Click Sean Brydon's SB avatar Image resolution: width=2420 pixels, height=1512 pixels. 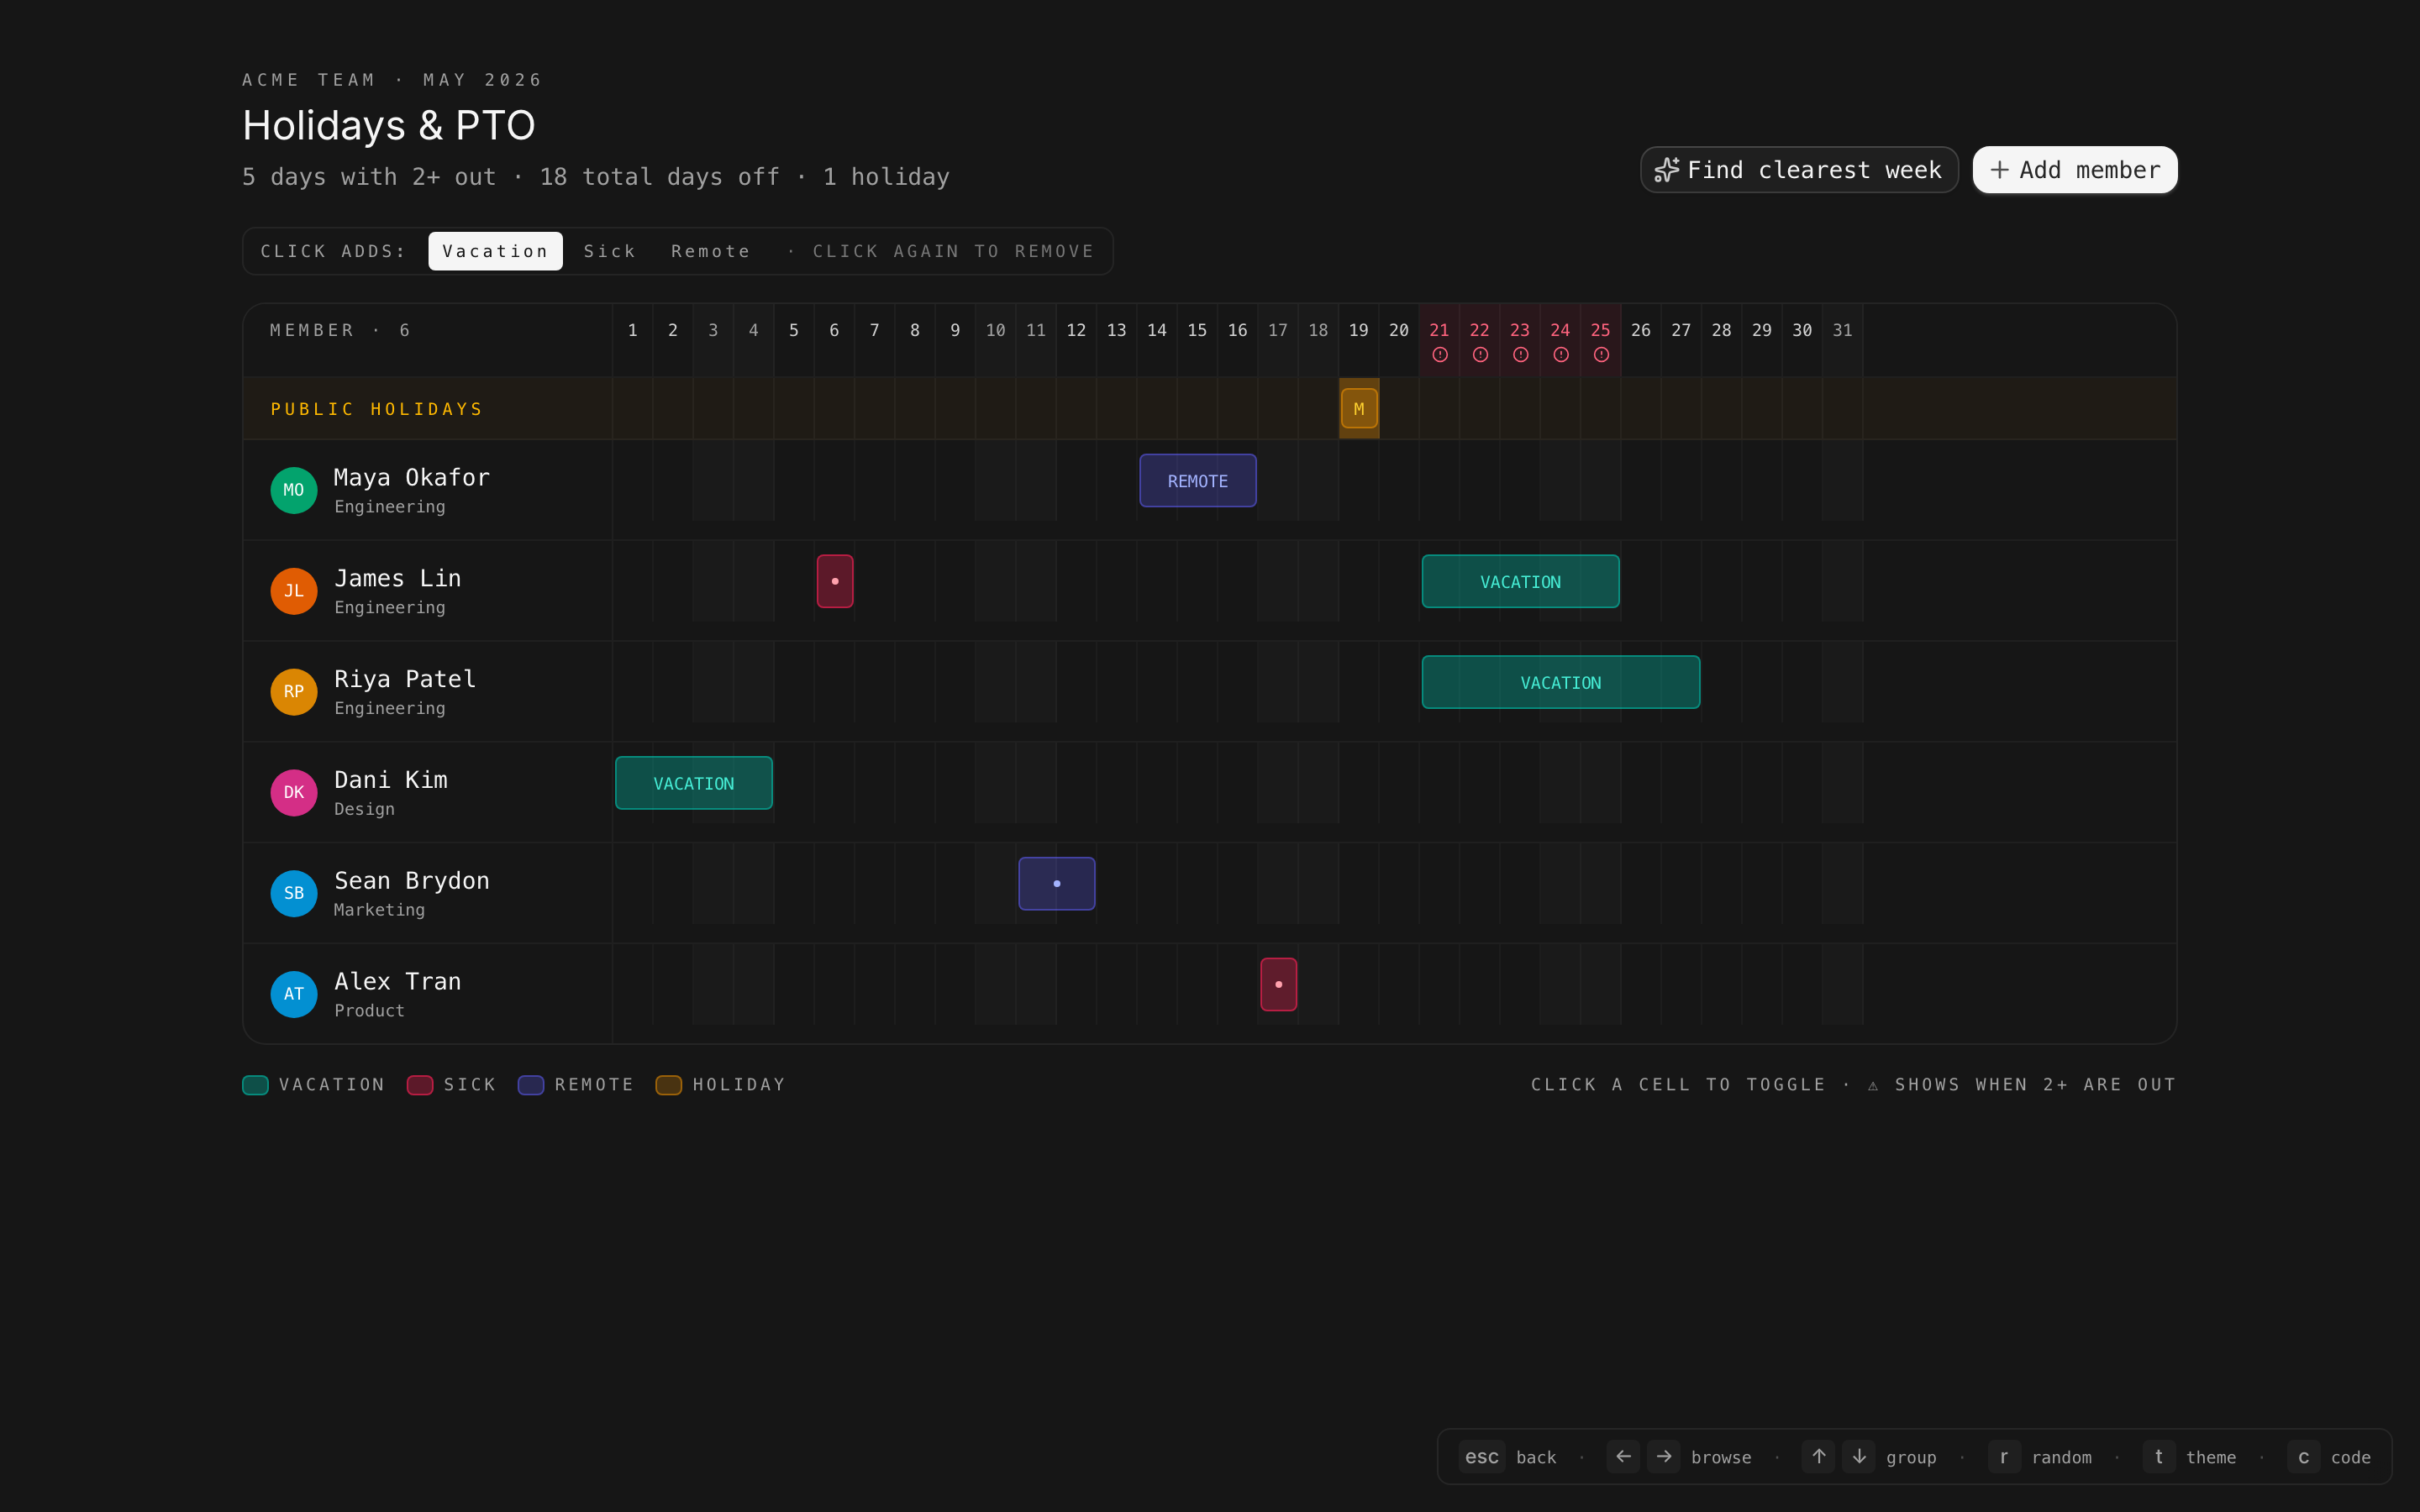pyautogui.click(x=294, y=893)
